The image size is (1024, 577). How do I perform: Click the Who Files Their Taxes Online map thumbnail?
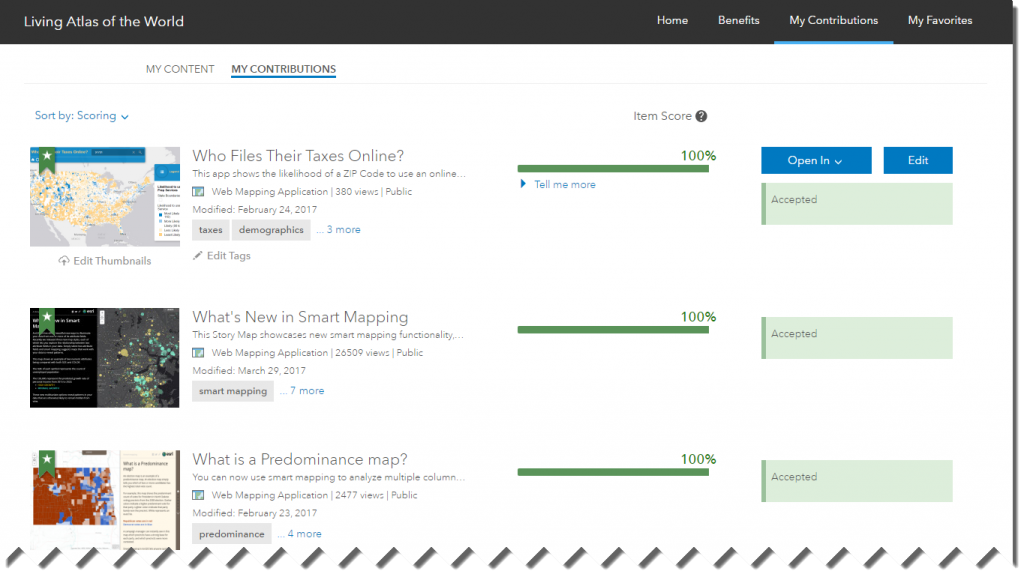click(104, 196)
